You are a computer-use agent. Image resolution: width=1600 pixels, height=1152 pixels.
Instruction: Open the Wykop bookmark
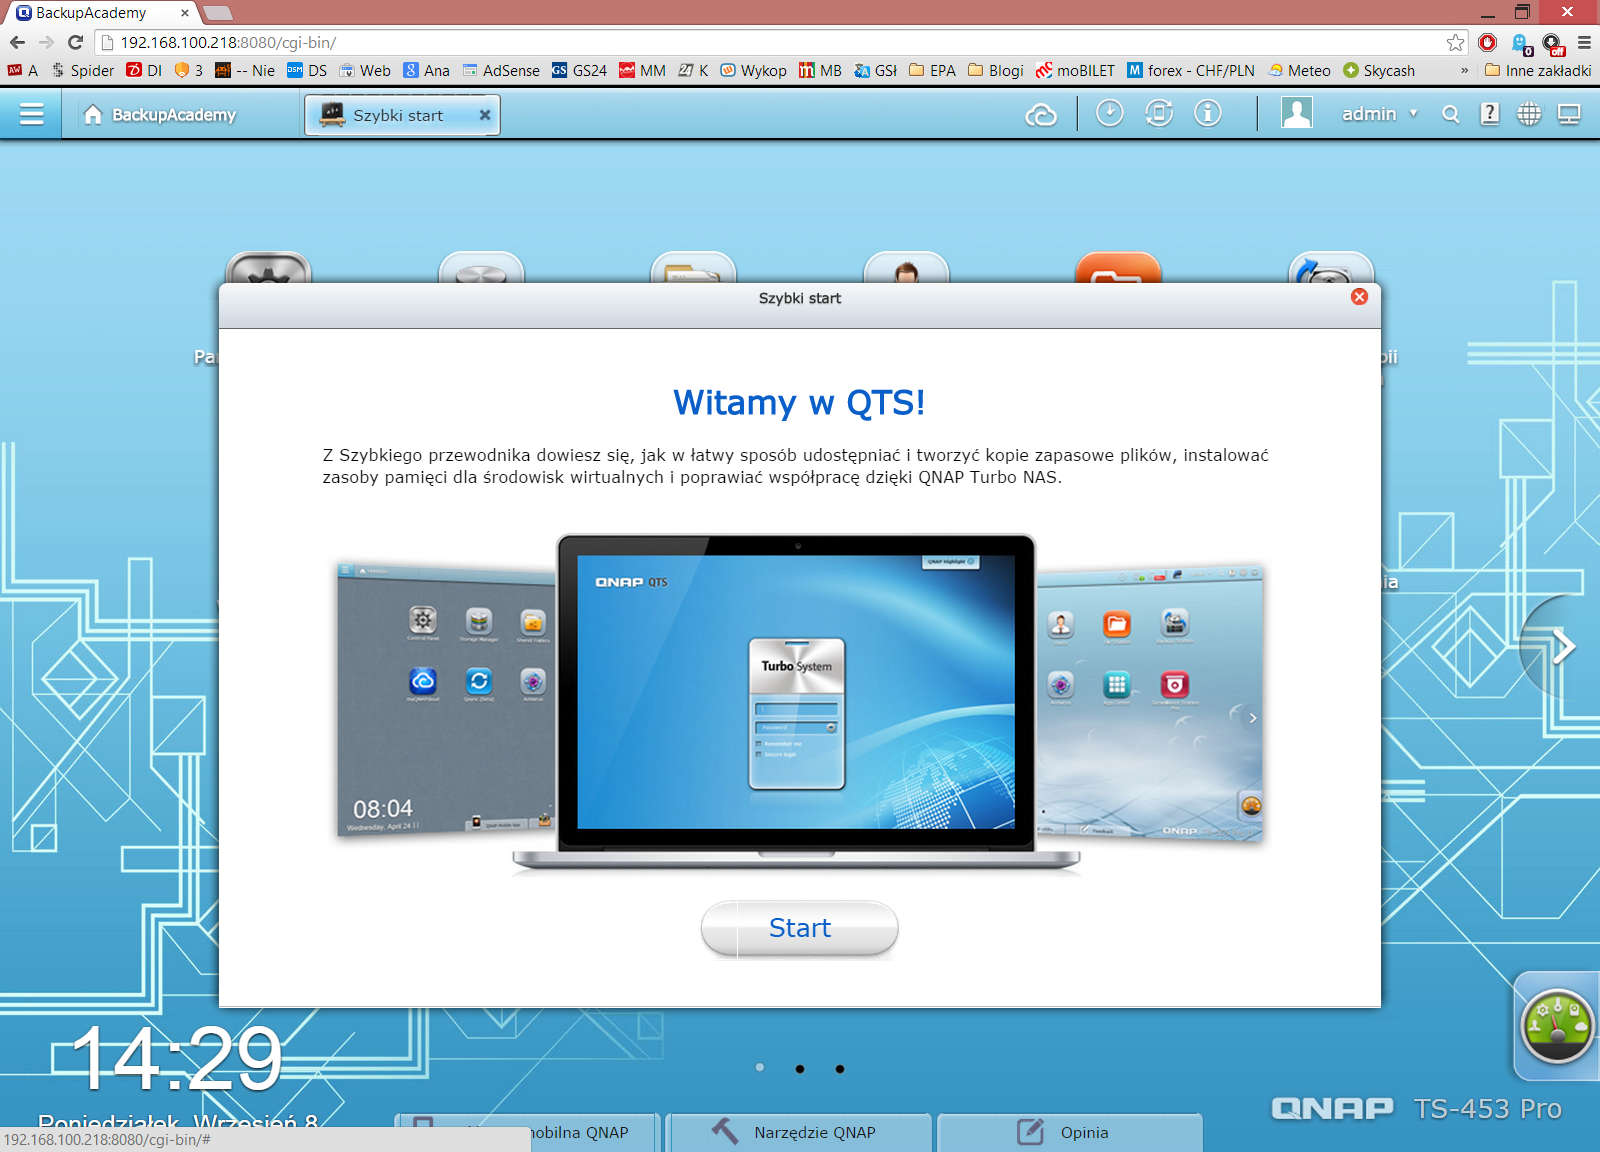tap(753, 70)
